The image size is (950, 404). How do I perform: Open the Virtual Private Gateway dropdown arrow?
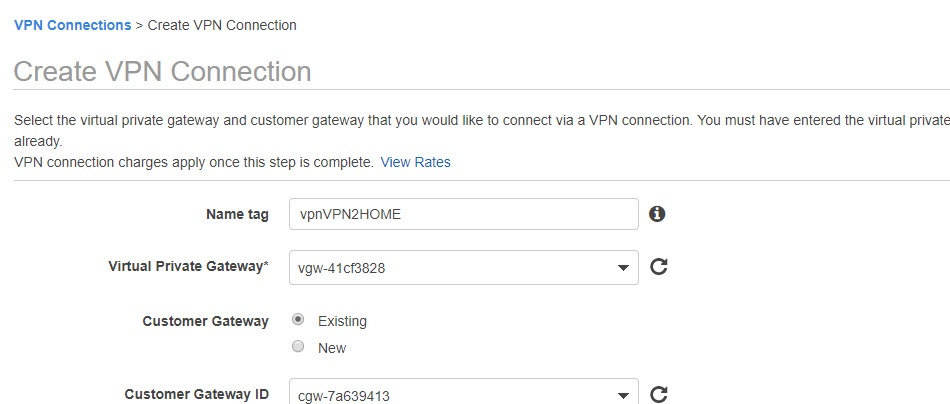pyautogui.click(x=623, y=268)
